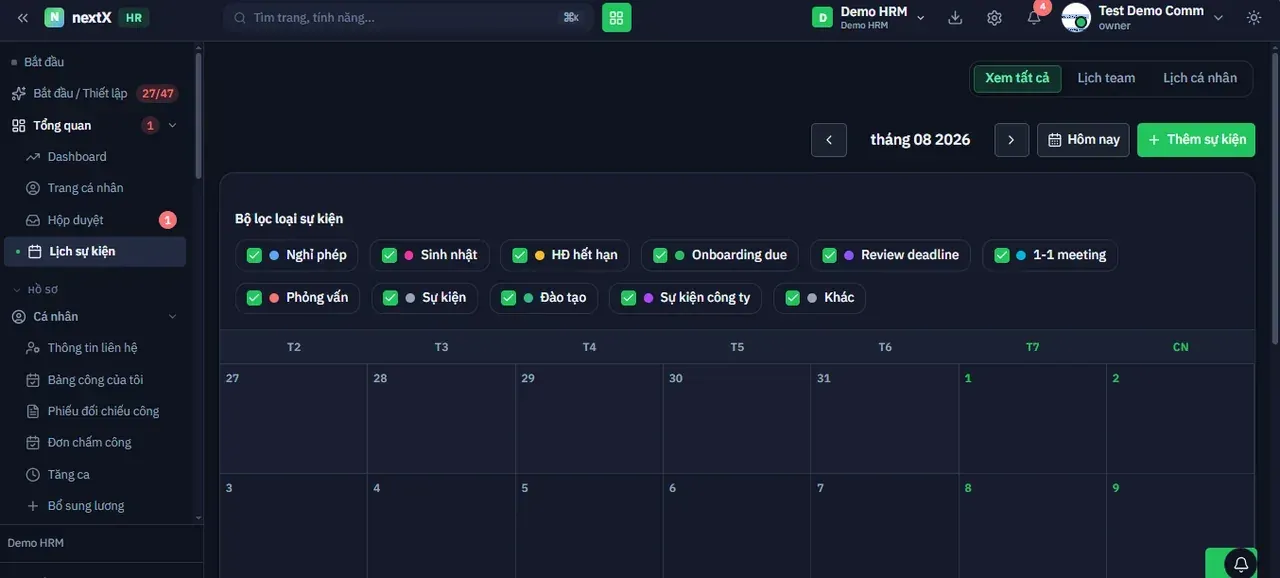Open Bảng công của tôi

[x=95, y=380]
